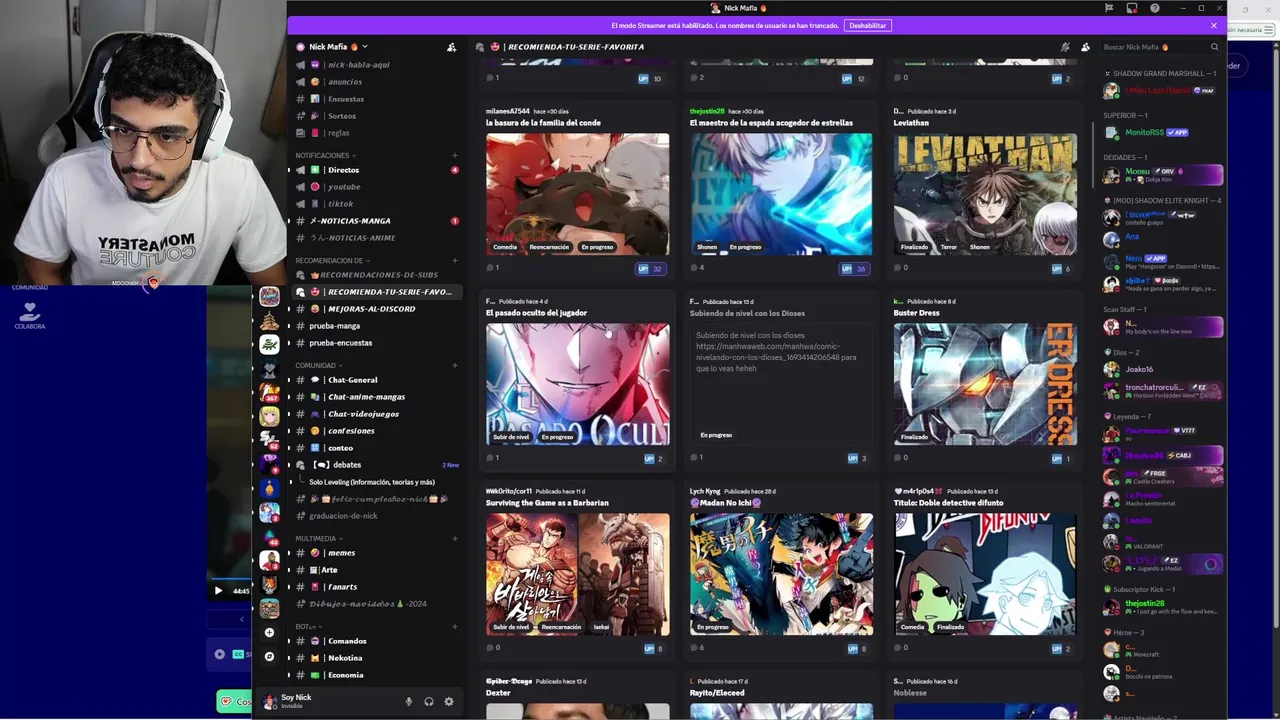Click the flag icon in the title bar
Screen dimensions: 1280x720
tap(1109, 8)
